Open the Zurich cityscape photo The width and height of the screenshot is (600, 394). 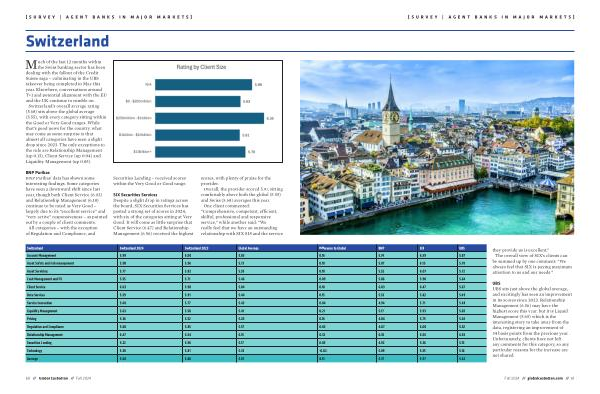coord(437,147)
